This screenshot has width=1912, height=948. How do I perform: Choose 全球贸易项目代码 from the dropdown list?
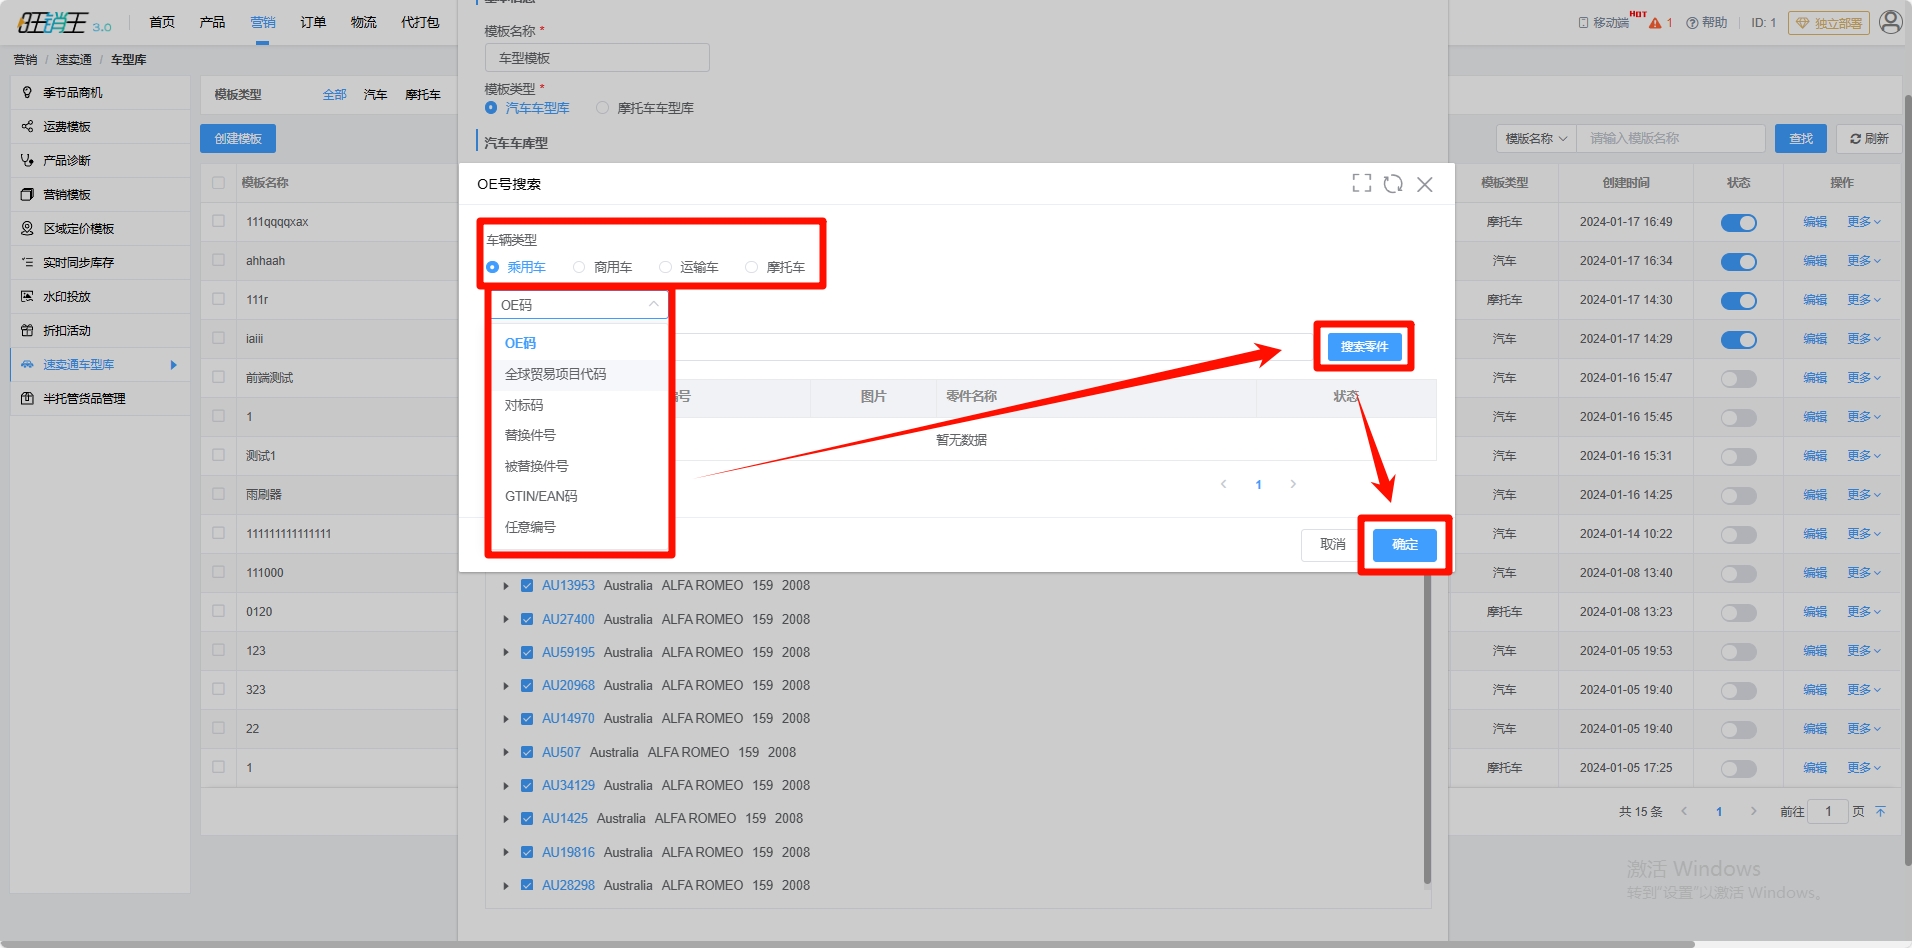[x=555, y=374]
